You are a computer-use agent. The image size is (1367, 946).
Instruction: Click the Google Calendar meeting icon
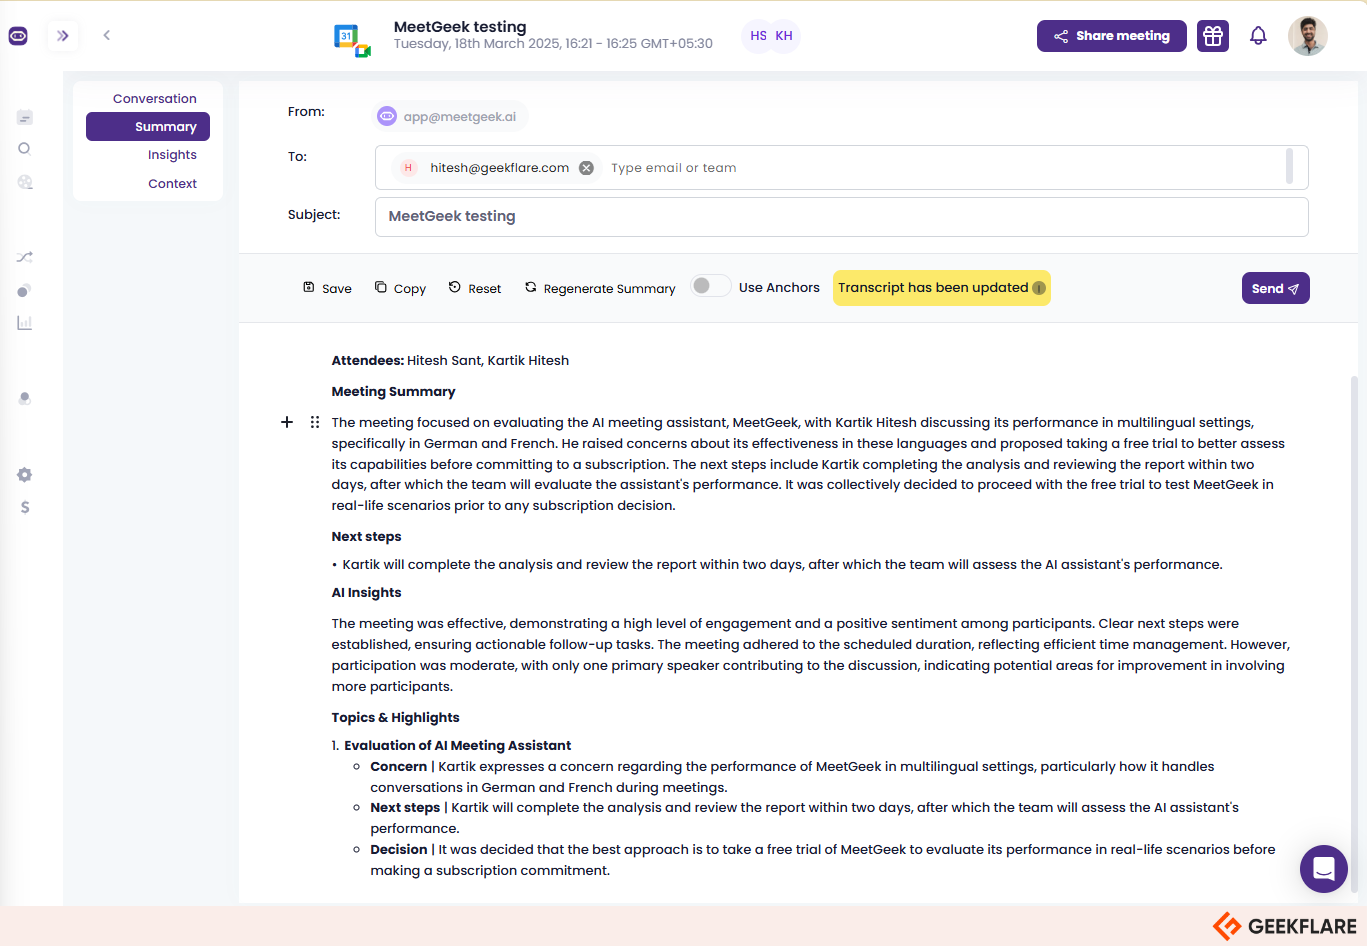(352, 40)
